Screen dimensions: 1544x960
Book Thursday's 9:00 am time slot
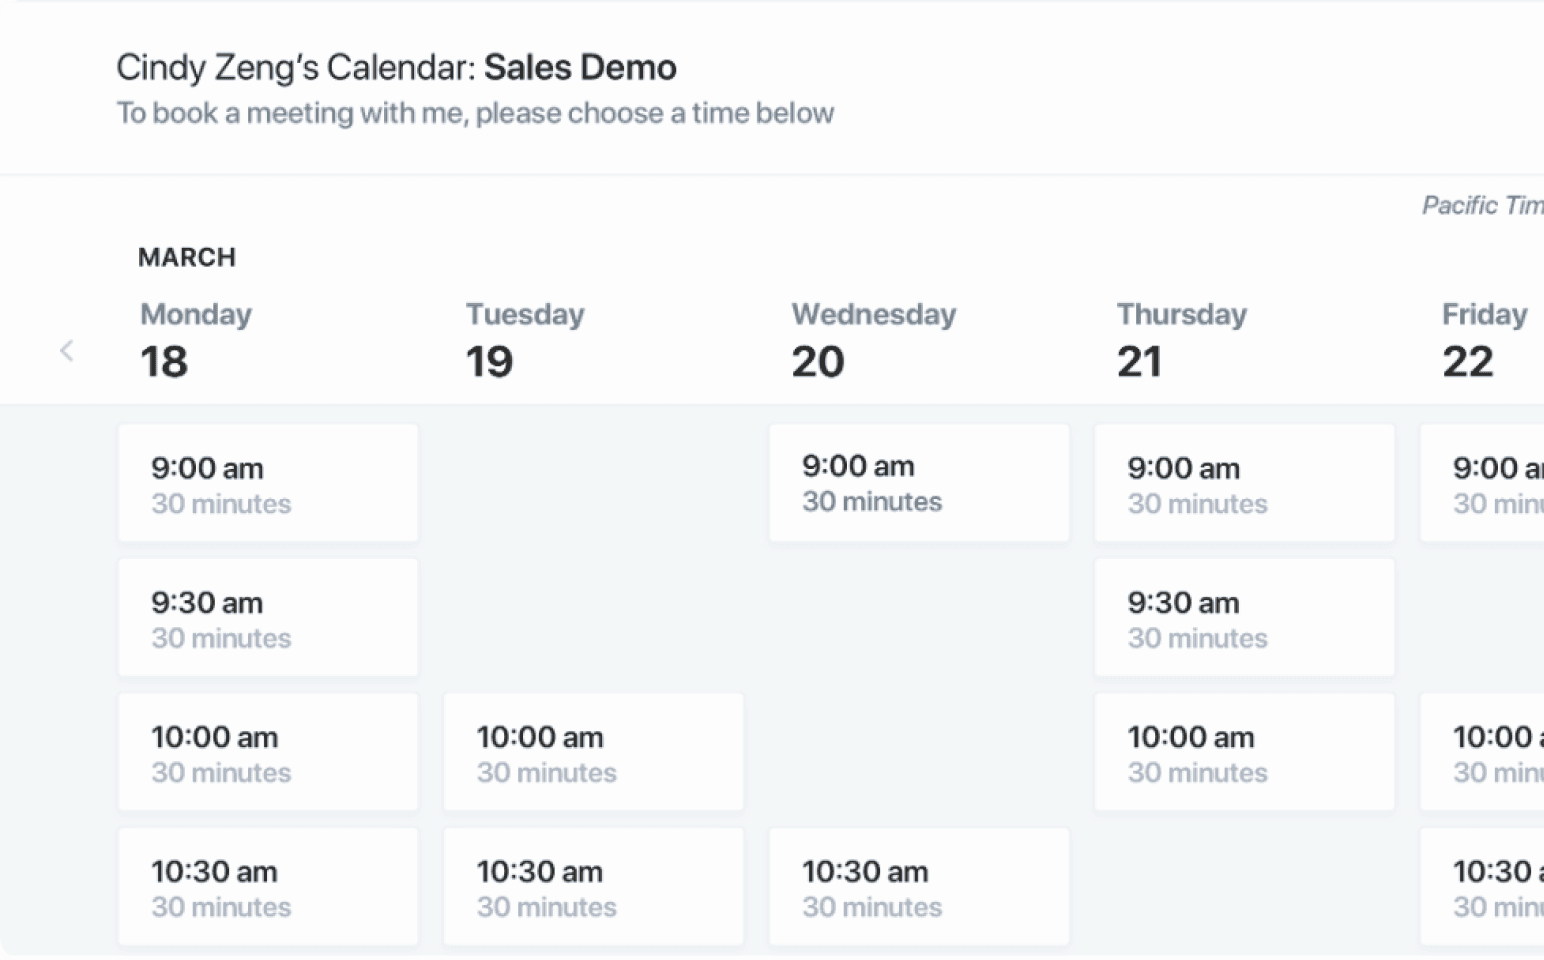pyautogui.click(x=1244, y=483)
